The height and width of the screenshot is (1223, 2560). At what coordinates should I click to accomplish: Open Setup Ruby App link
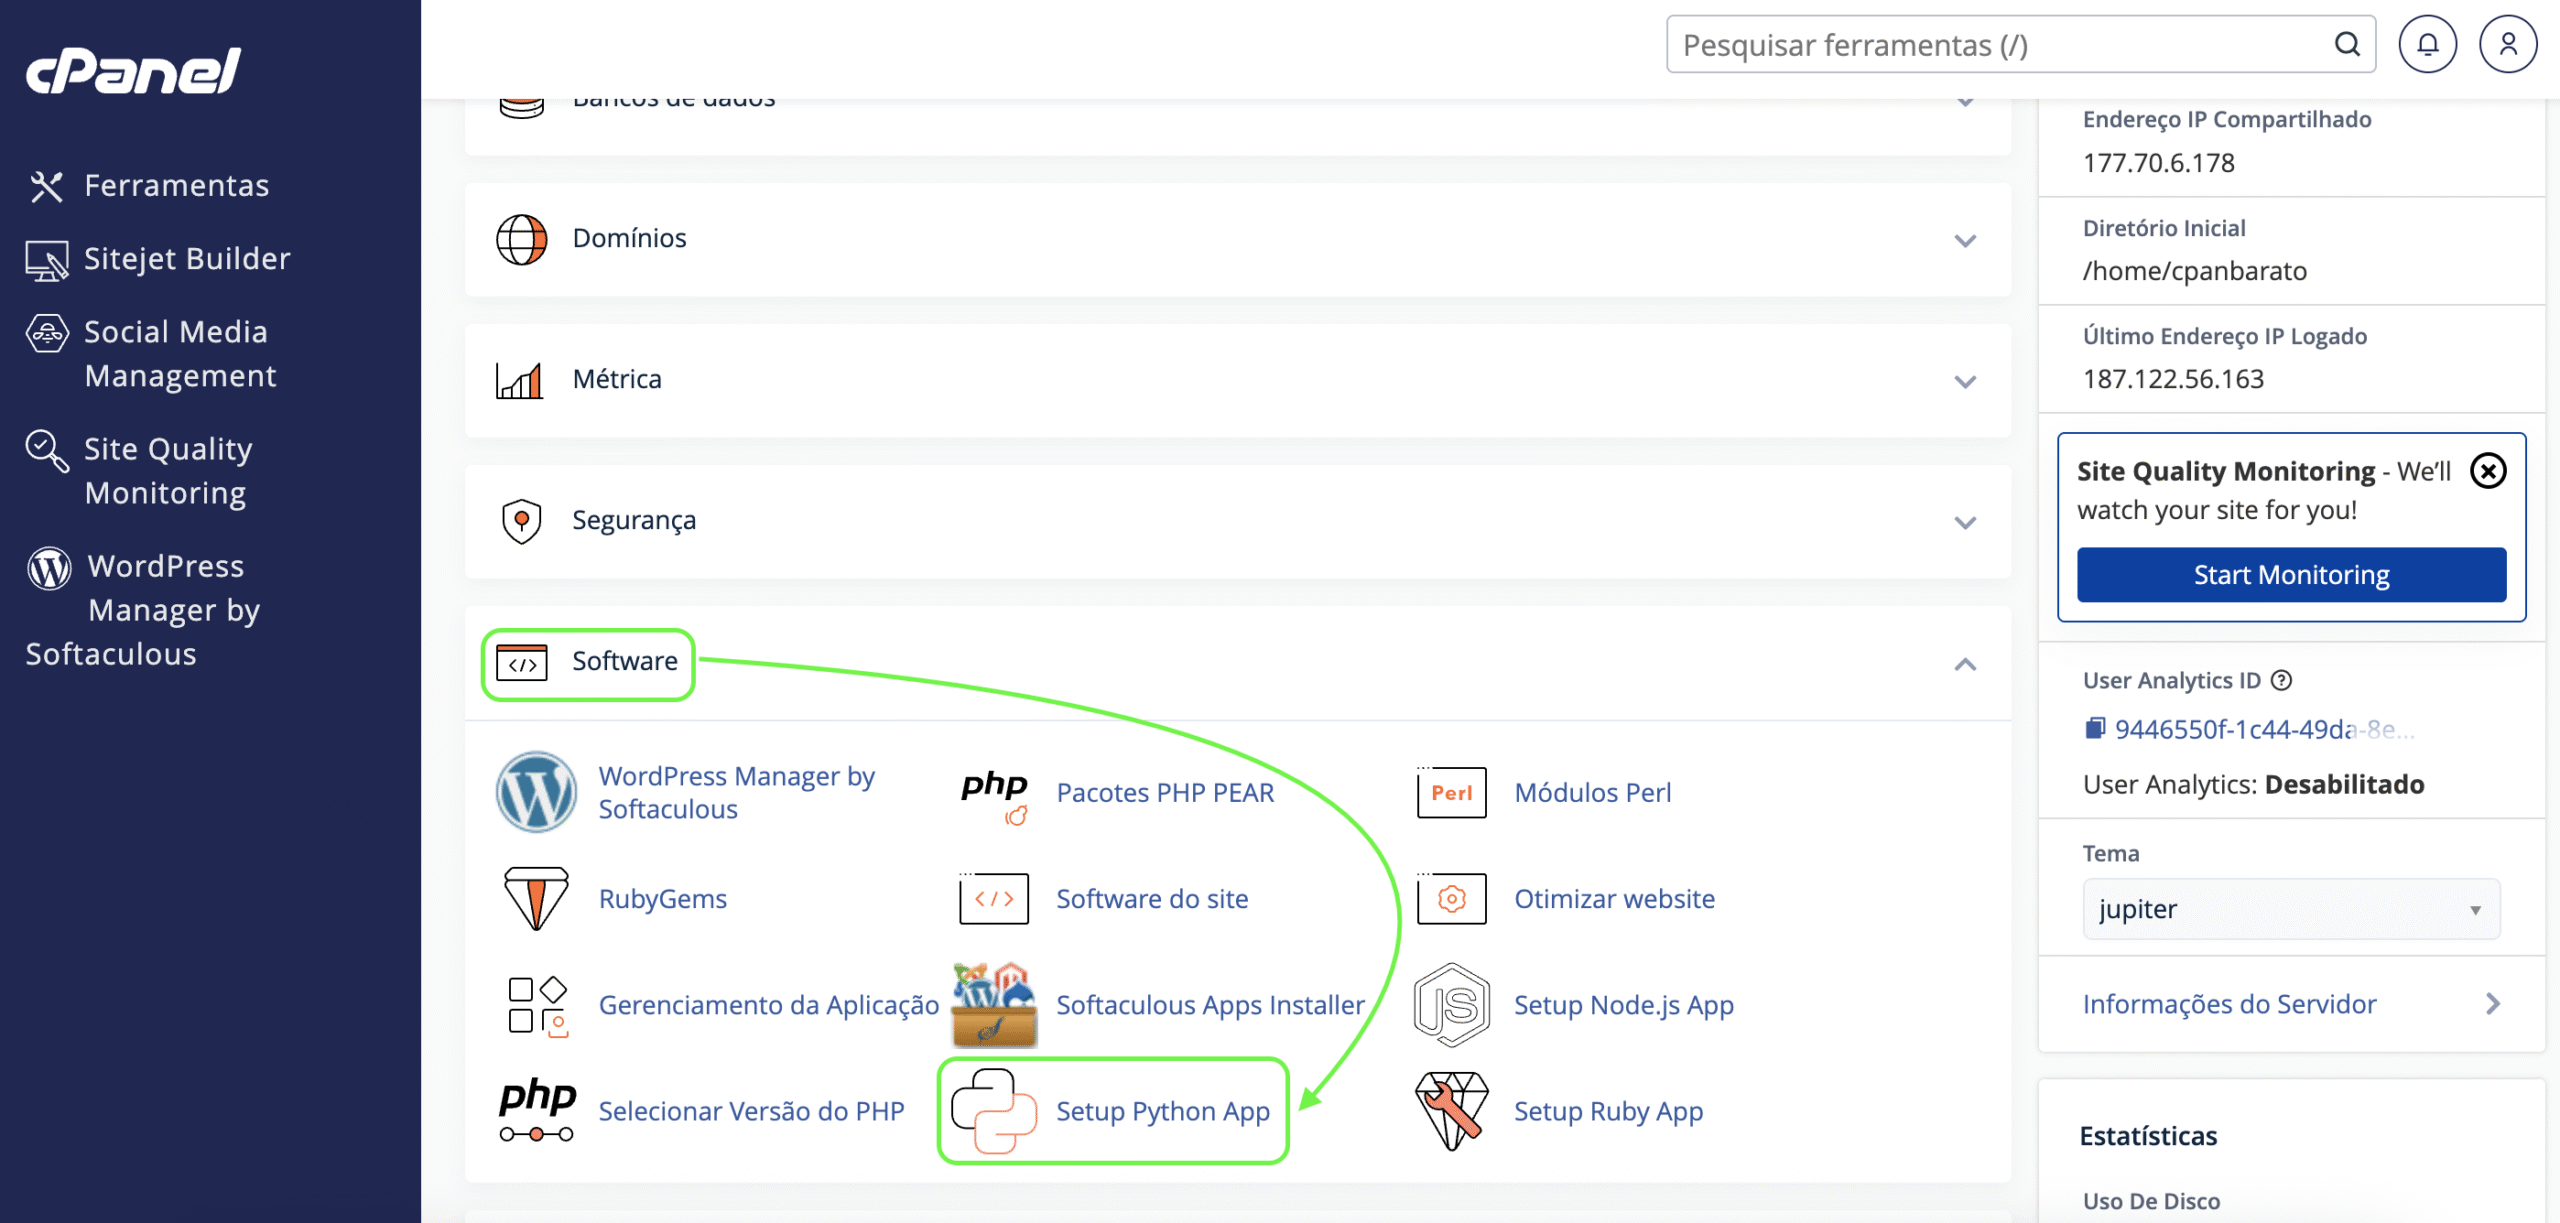pos(1608,1111)
